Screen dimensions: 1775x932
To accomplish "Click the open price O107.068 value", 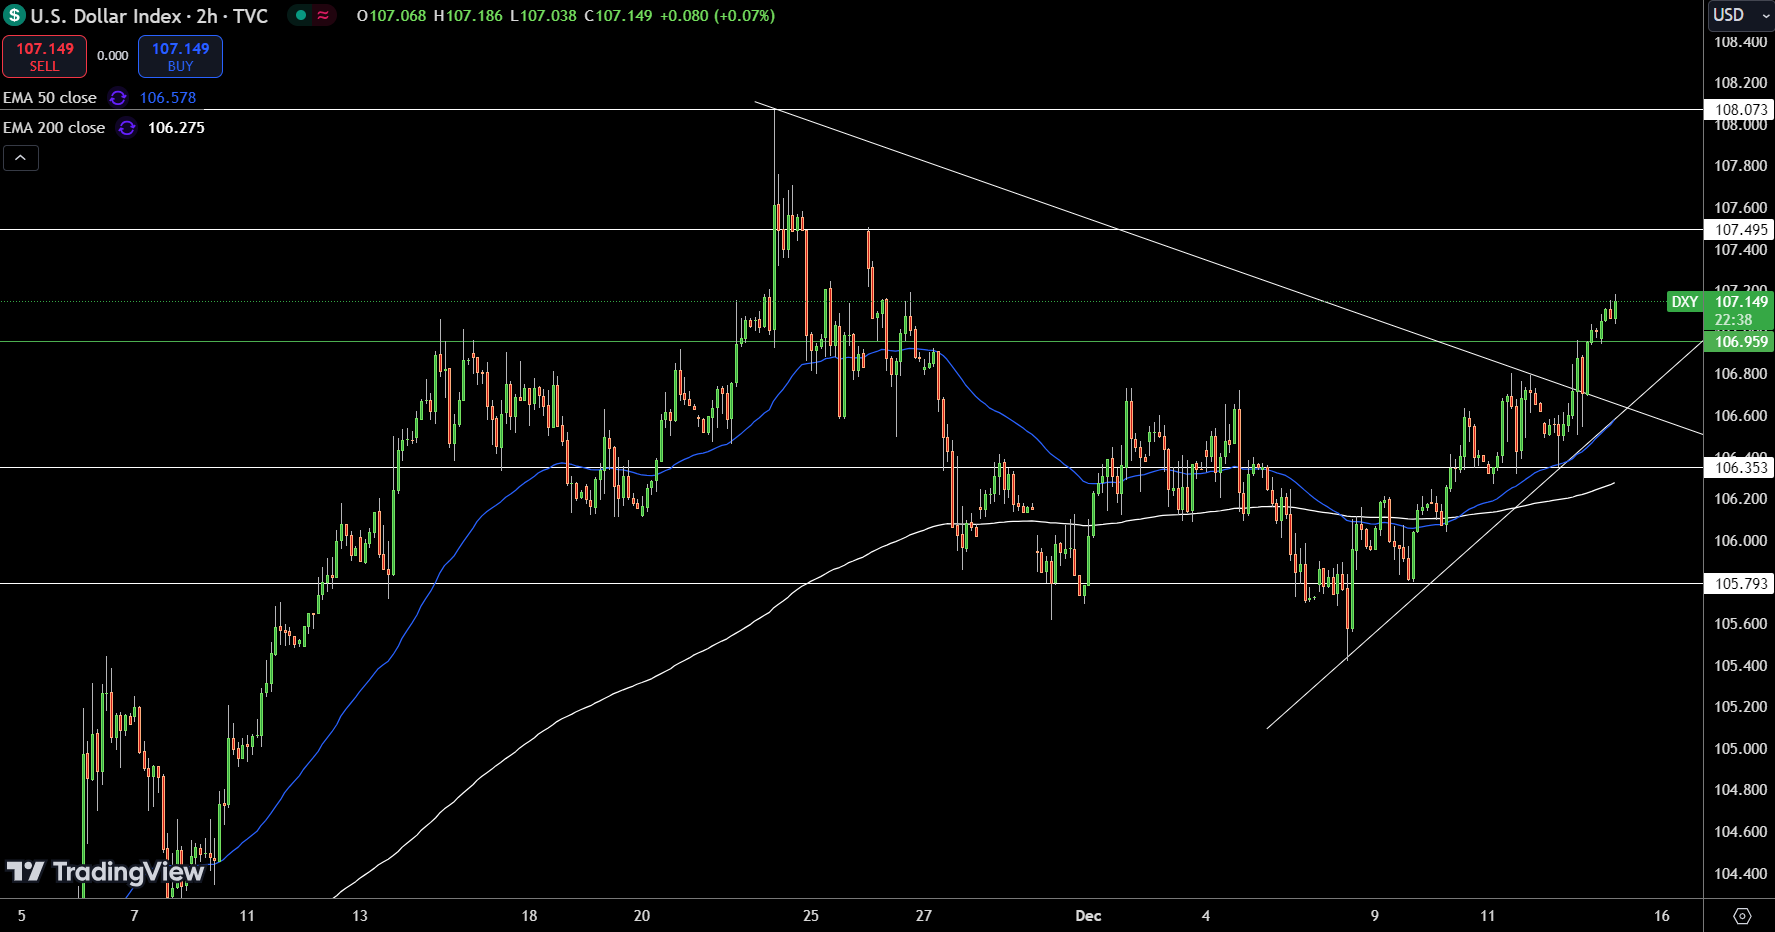I will click(x=391, y=16).
